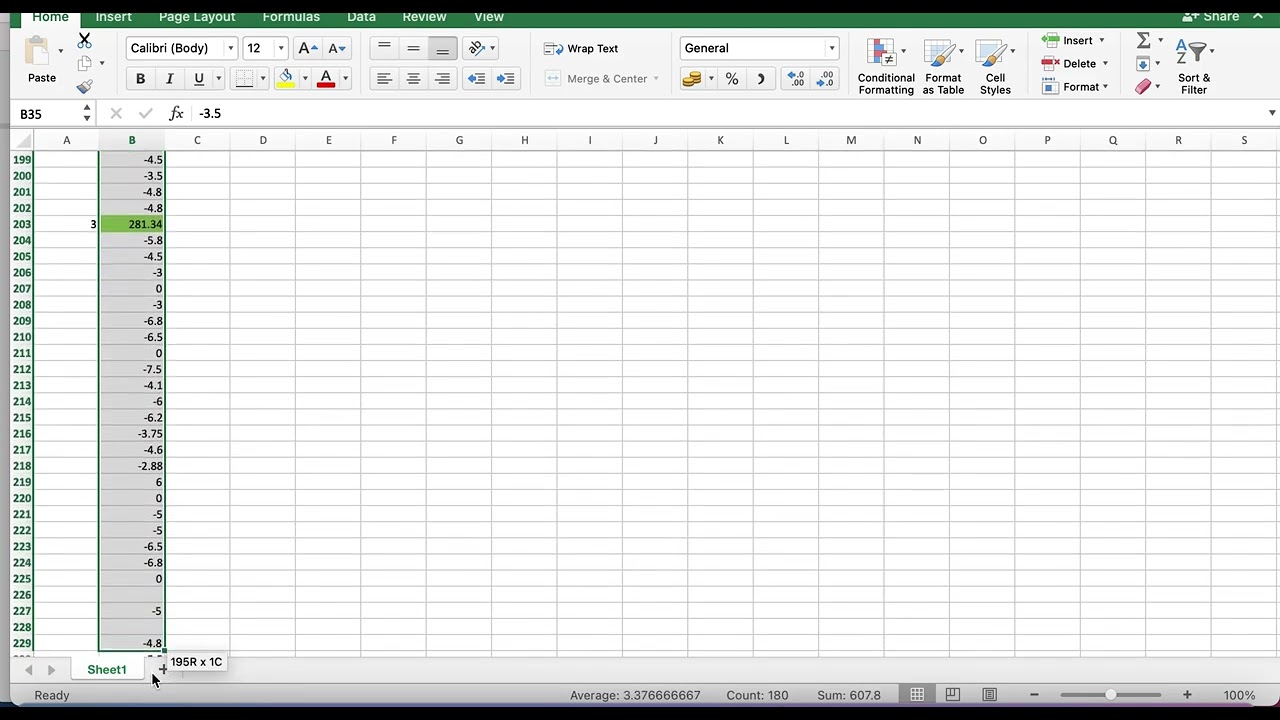
Task: Align text left
Action: 384,79
